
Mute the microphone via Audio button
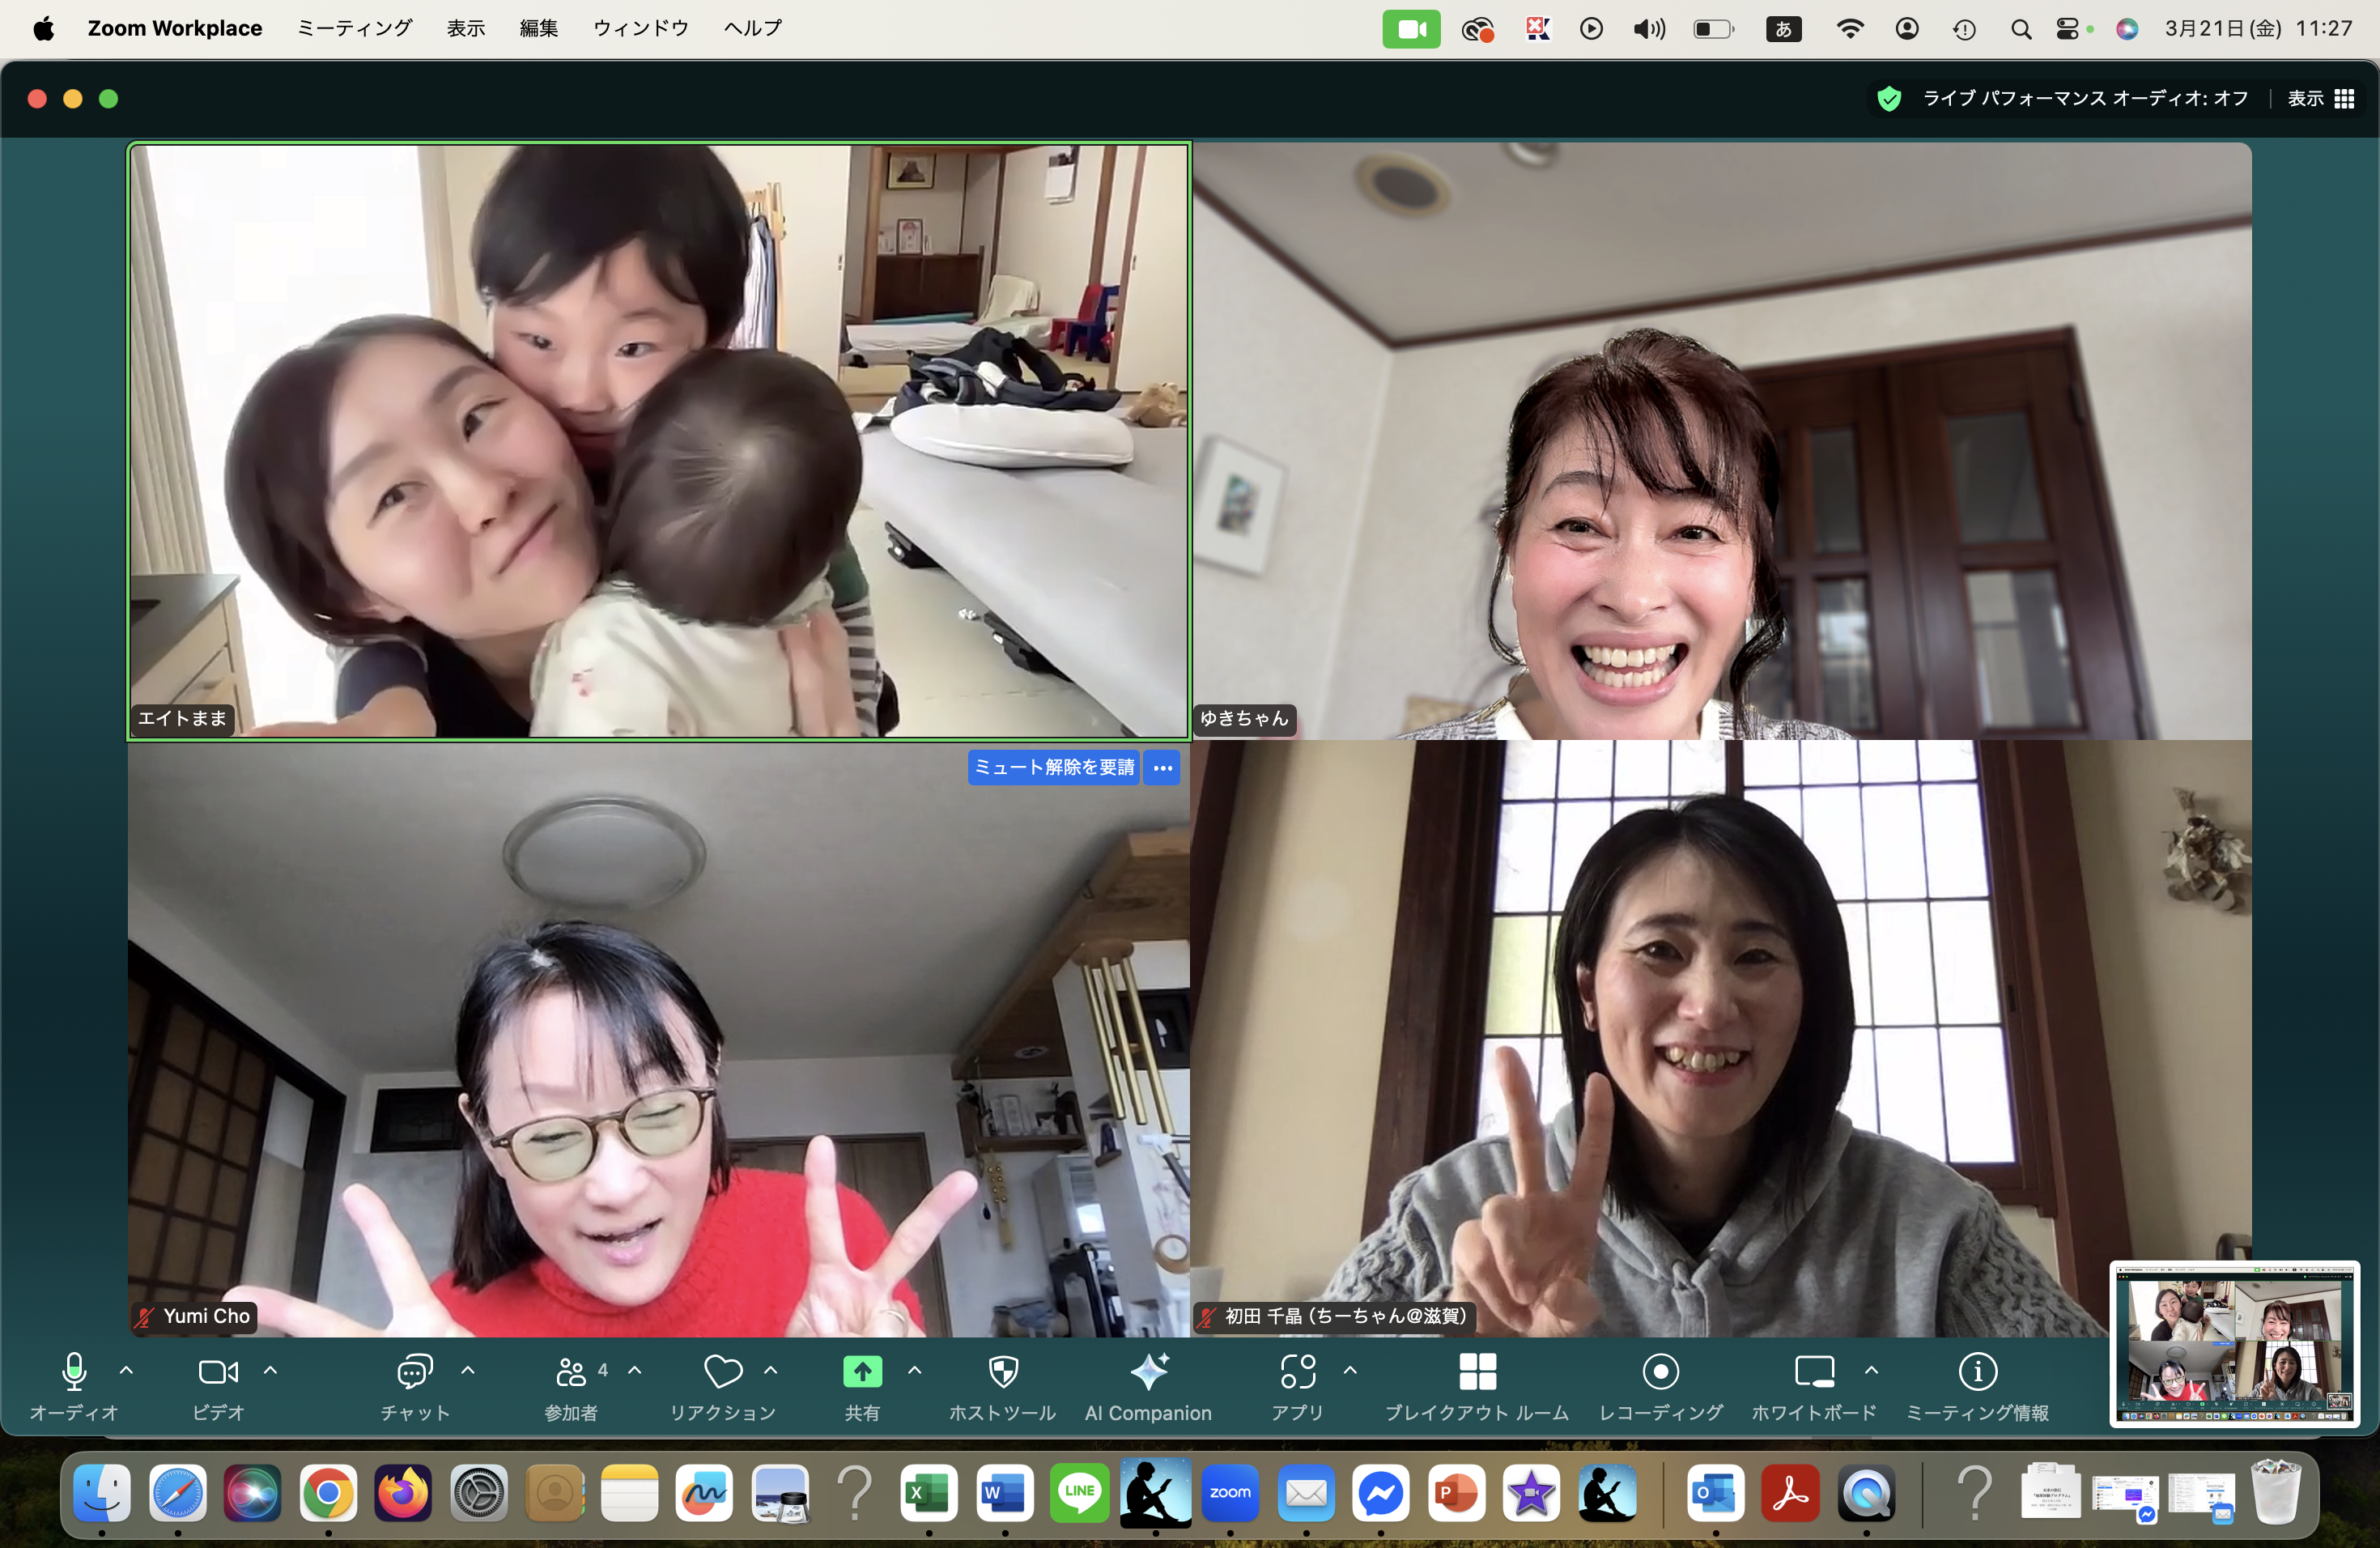(x=74, y=1372)
